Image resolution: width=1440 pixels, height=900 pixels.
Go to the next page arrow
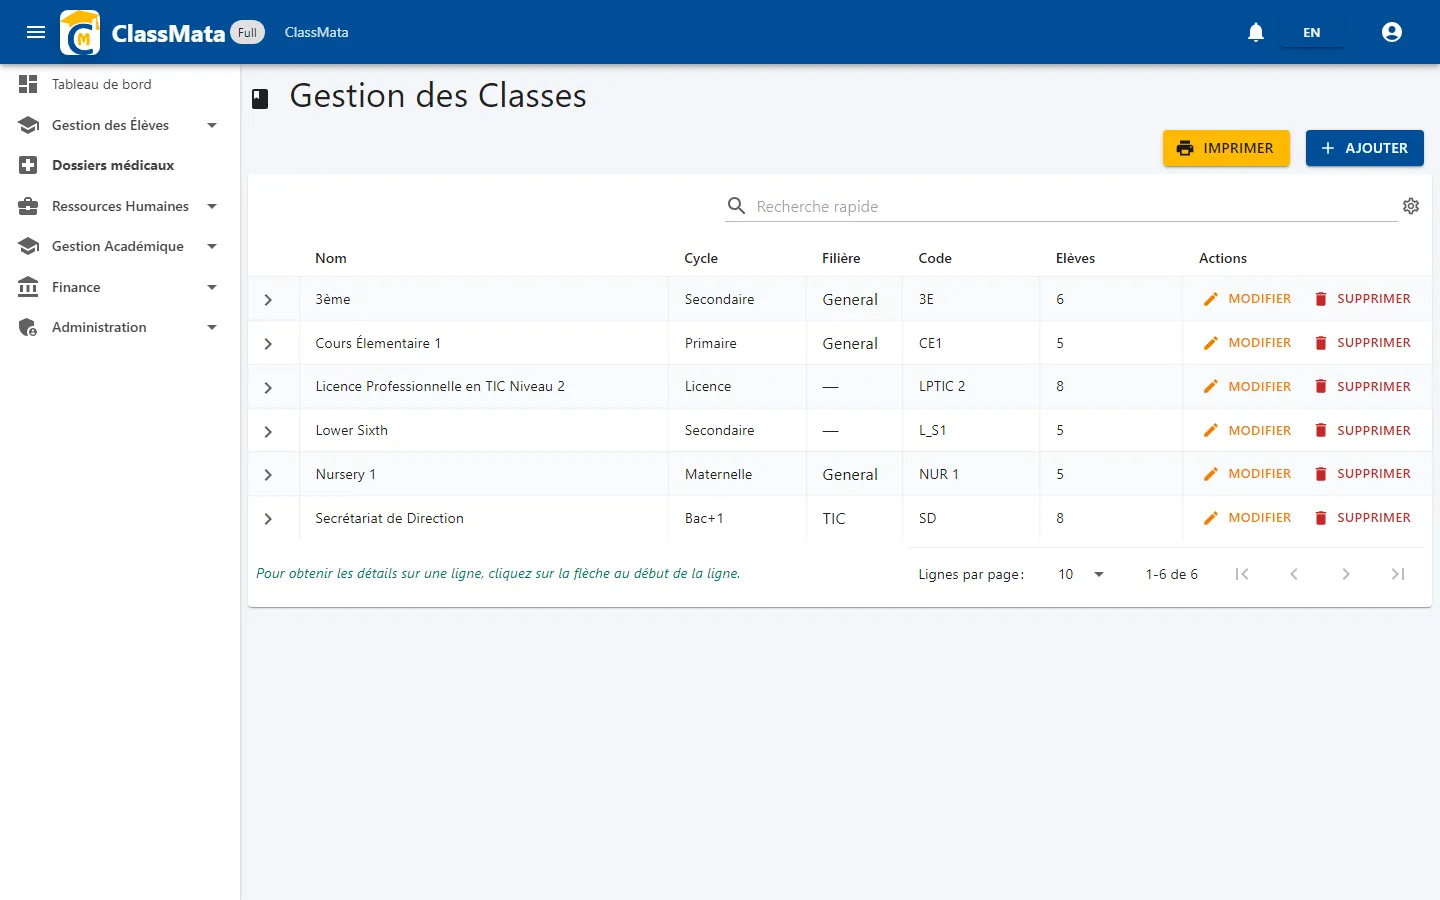pos(1346,574)
